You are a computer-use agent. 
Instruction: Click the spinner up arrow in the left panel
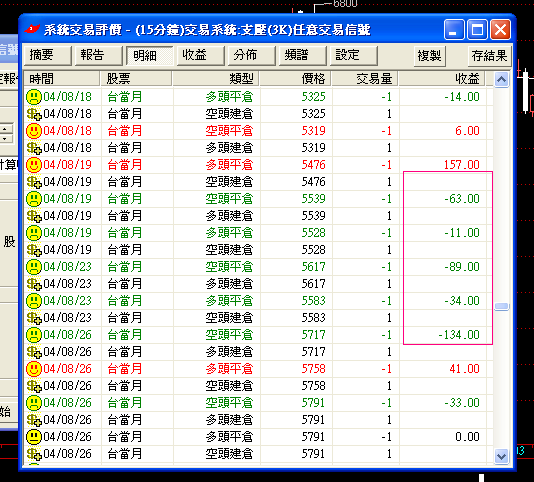(x=6, y=129)
